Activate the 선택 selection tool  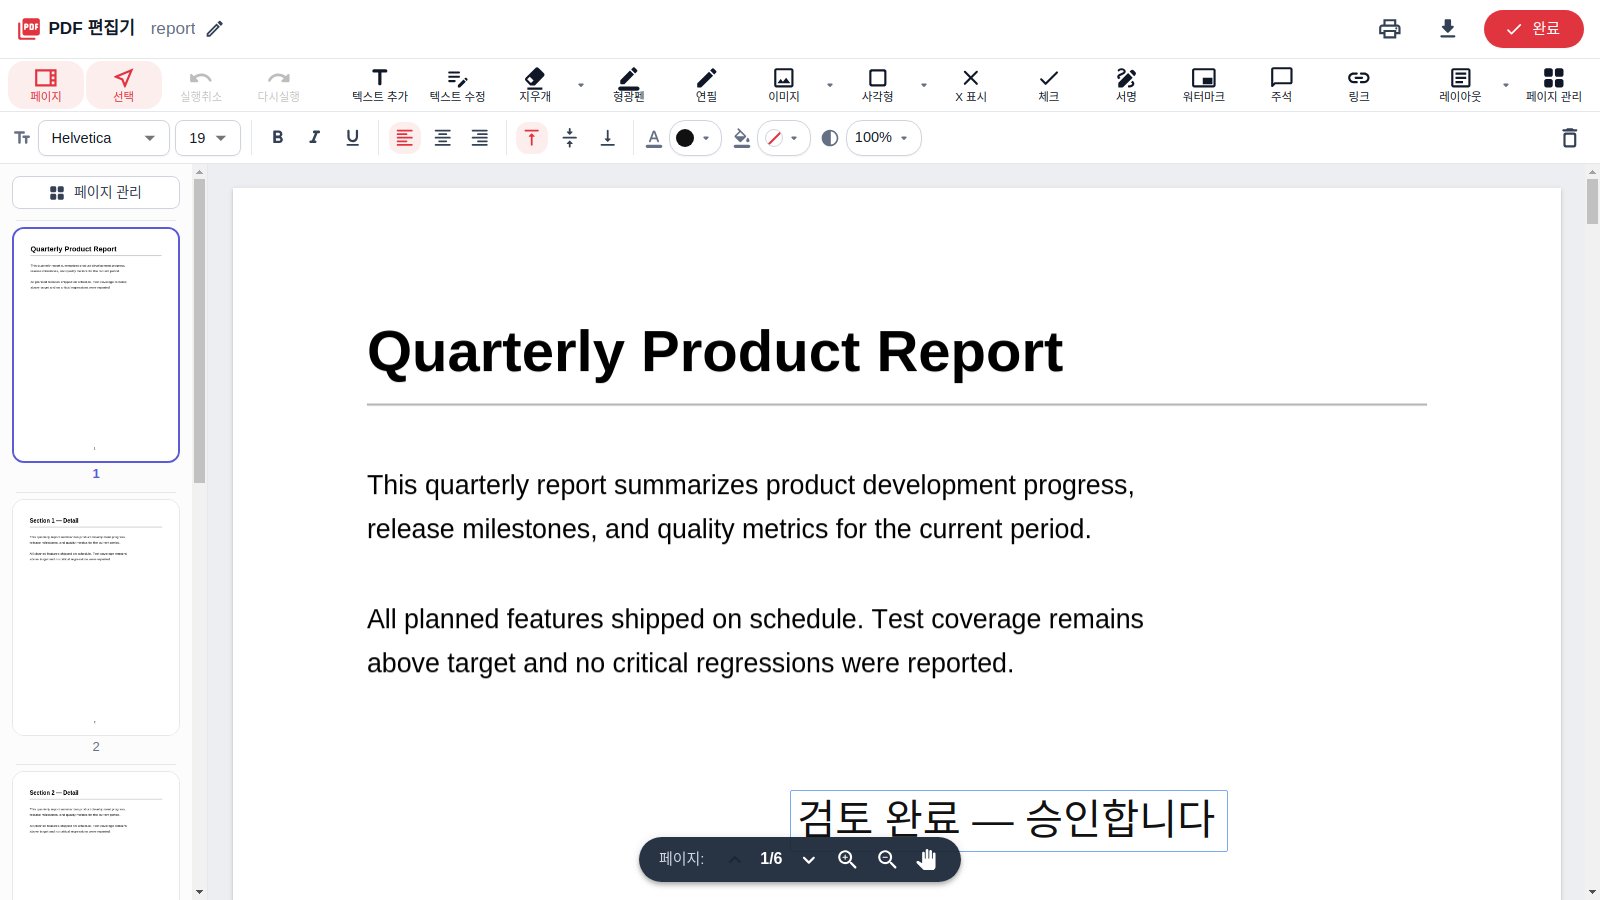tap(124, 85)
